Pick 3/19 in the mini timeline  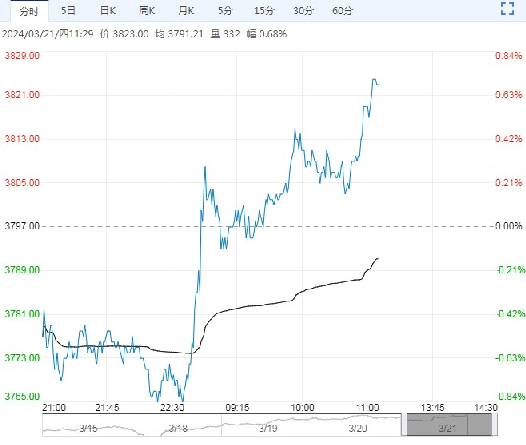268,428
